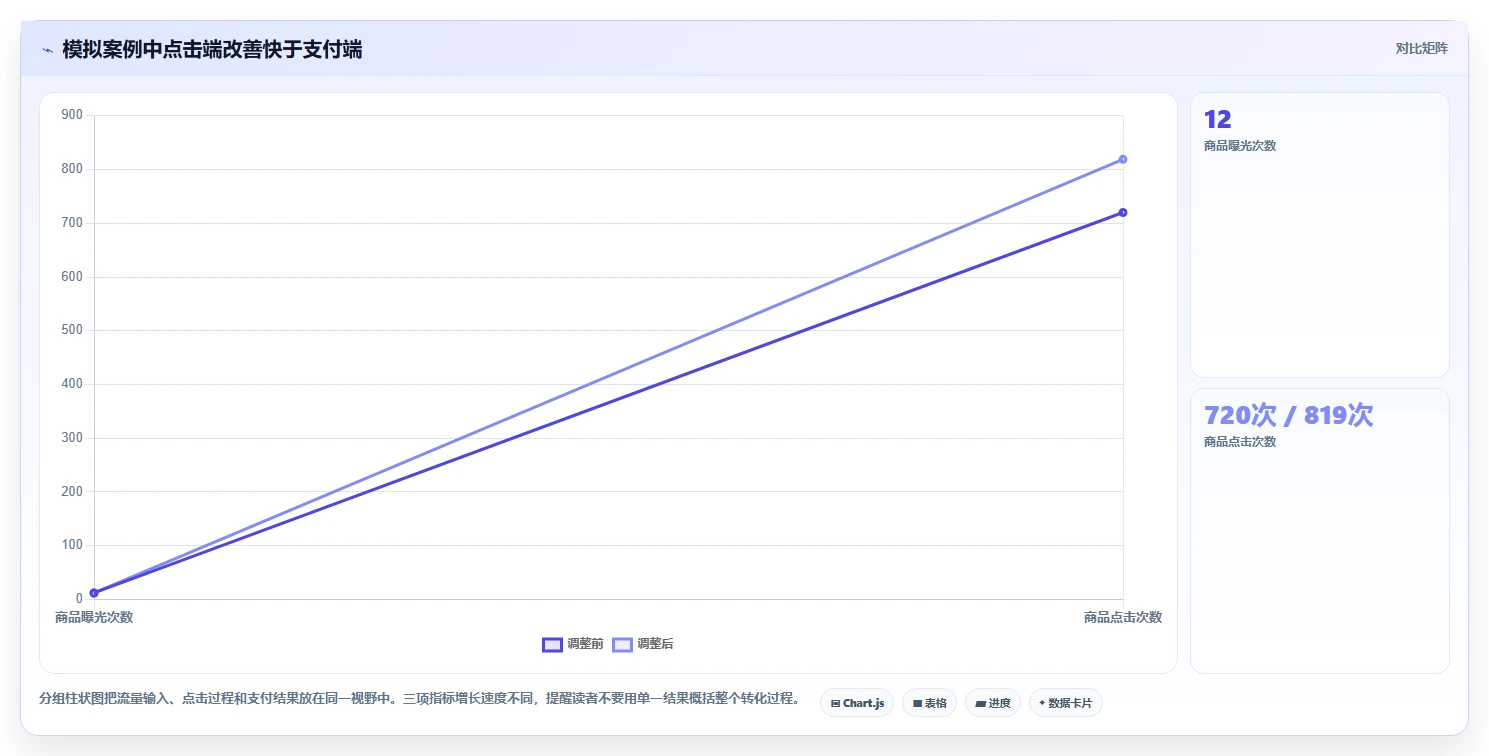Image resolution: width=1489 pixels, height=756 pixels.
Task: Click the 进度 tag icon
Action: (x=981, y=704)
